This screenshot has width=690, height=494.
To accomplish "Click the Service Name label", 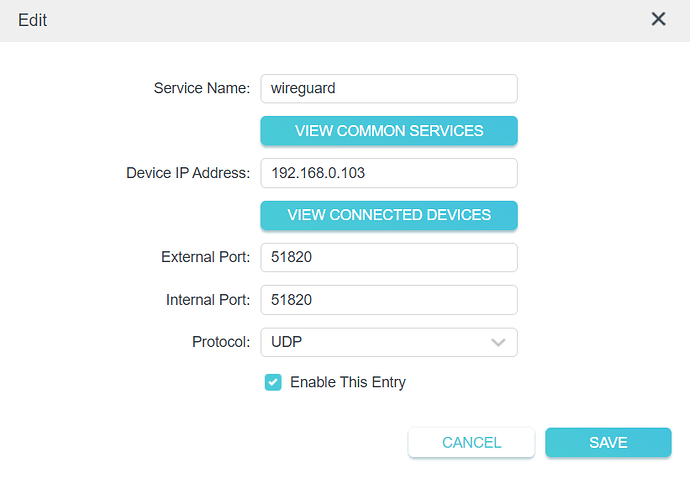I will (201, 88).
